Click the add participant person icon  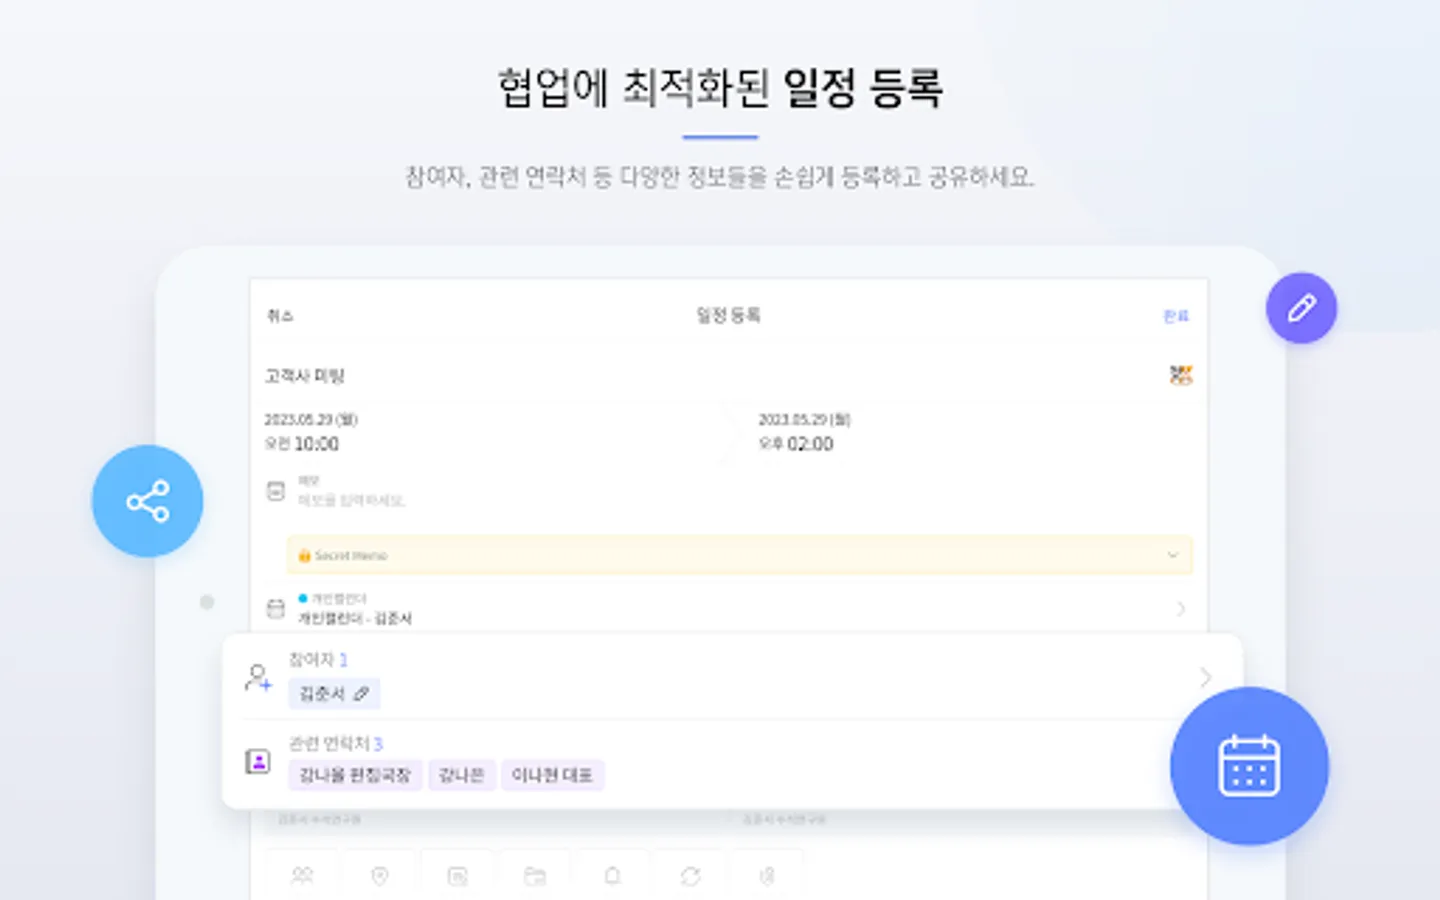coord(258,678)
